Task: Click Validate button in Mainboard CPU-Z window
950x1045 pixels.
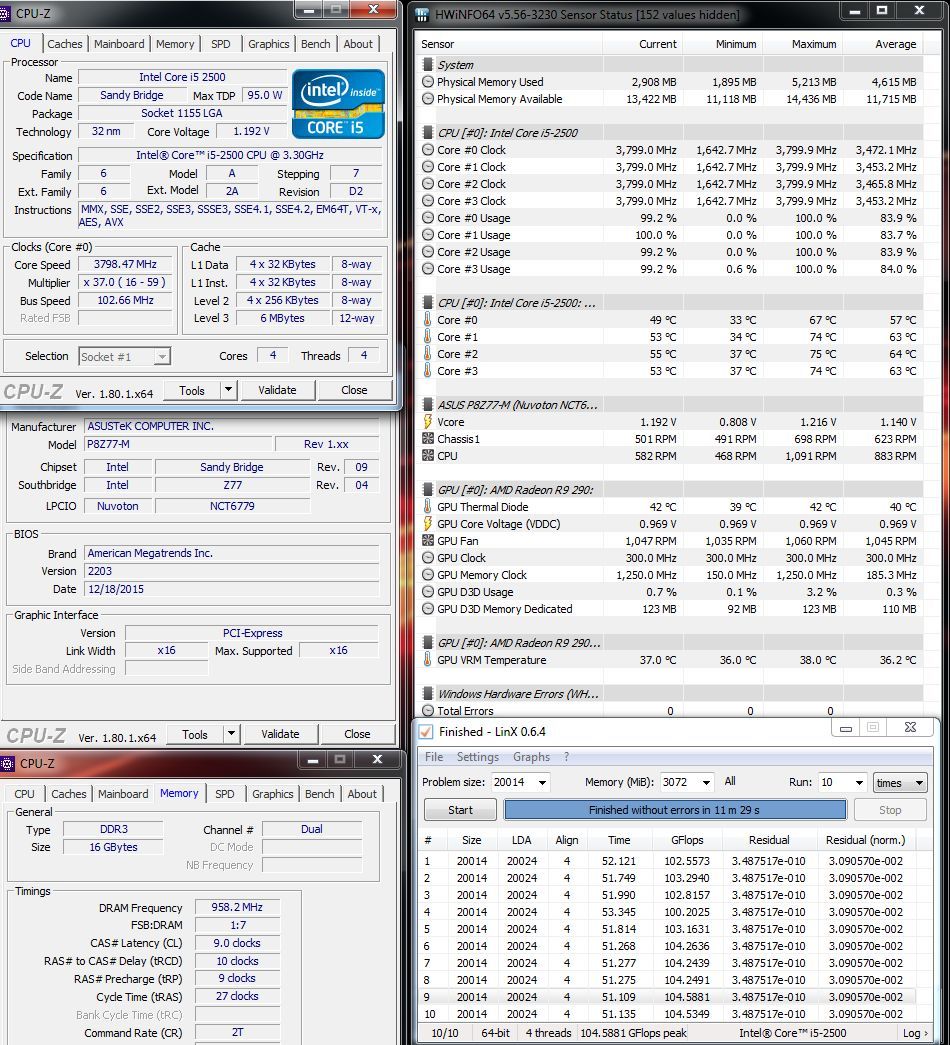Action: 280,734
